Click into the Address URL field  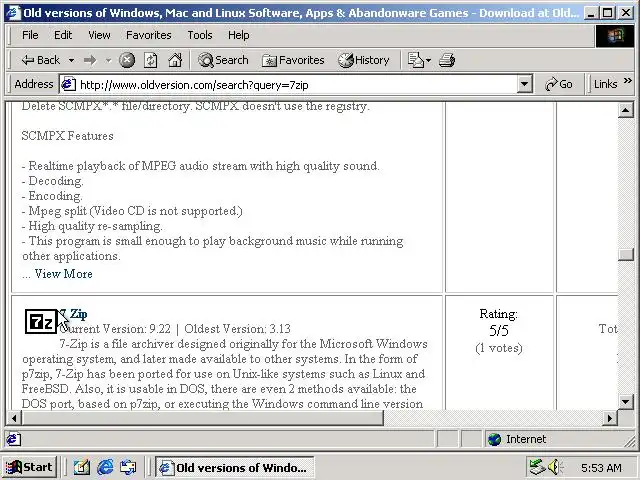[297, 85]
